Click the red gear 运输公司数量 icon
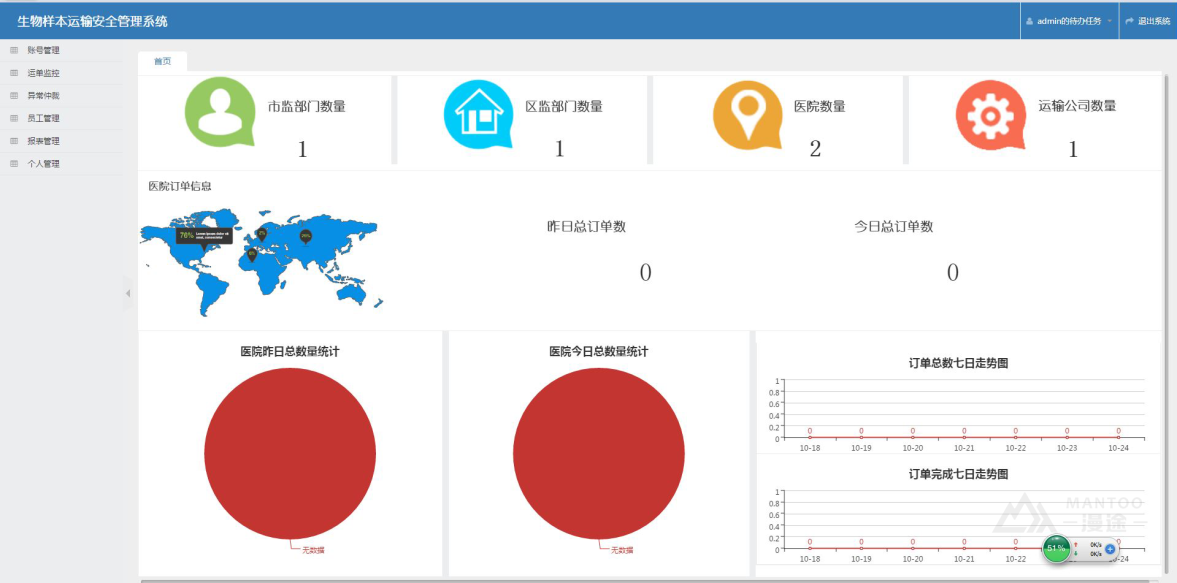1177x583 pixels. pyautogui.click(x=990, y=114)
